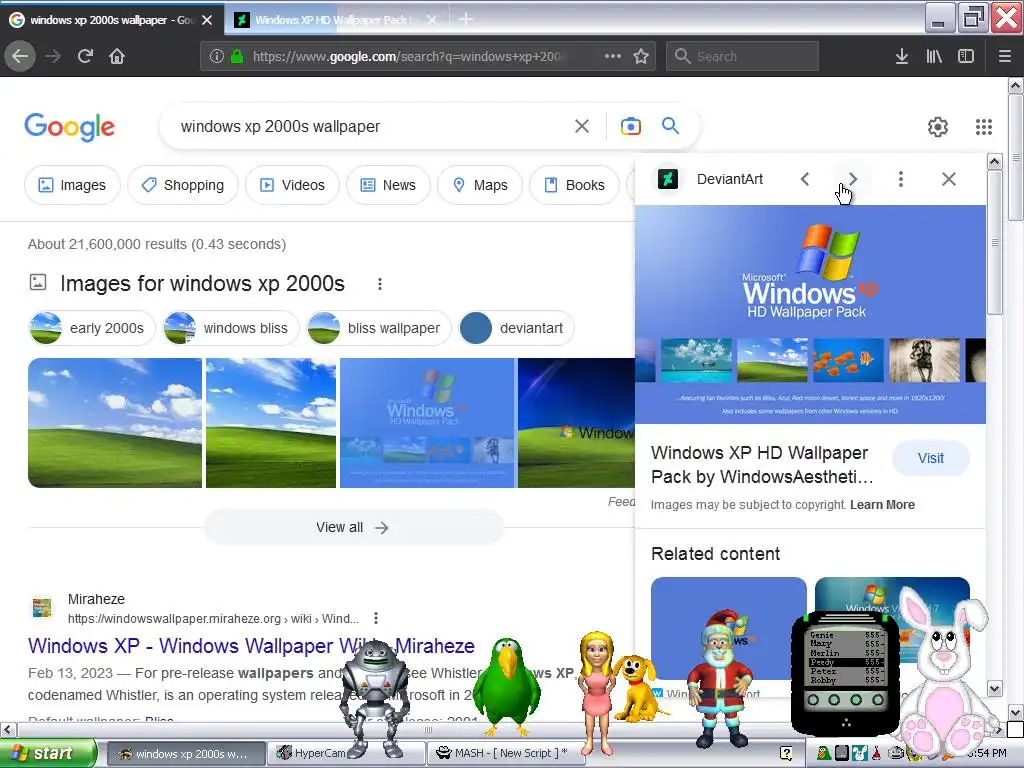Image resolution: width=1024 pixels, height=768 pixels.
Task: Show the previous image in the preview panel
Action: click(x=805, y=179)
